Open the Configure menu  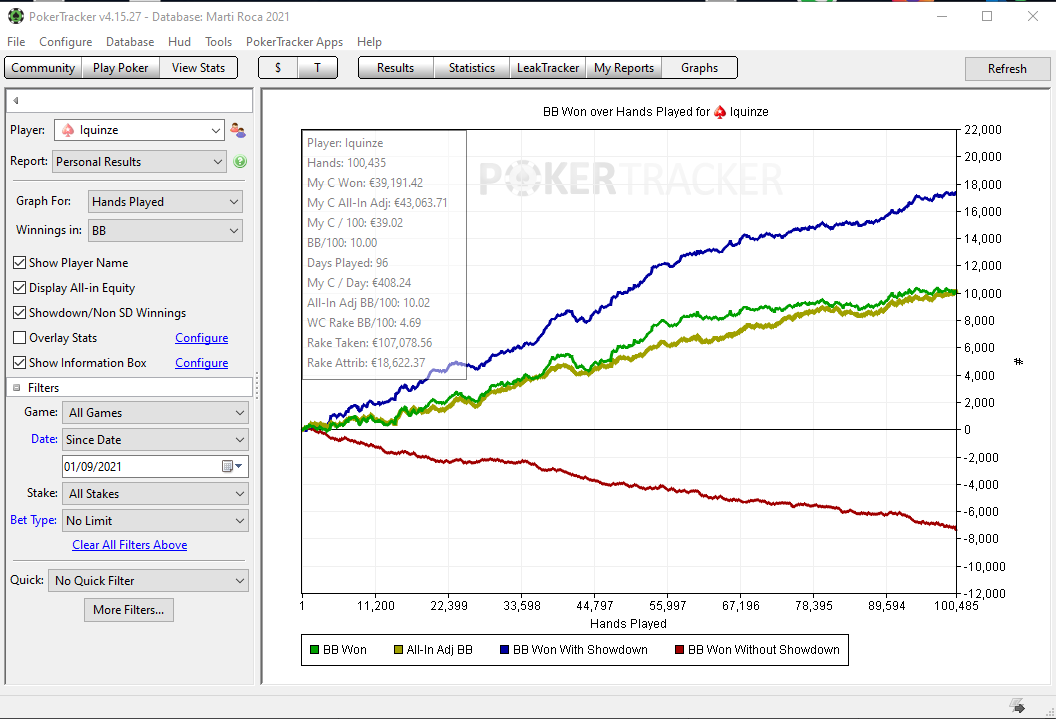coord(65,42)
